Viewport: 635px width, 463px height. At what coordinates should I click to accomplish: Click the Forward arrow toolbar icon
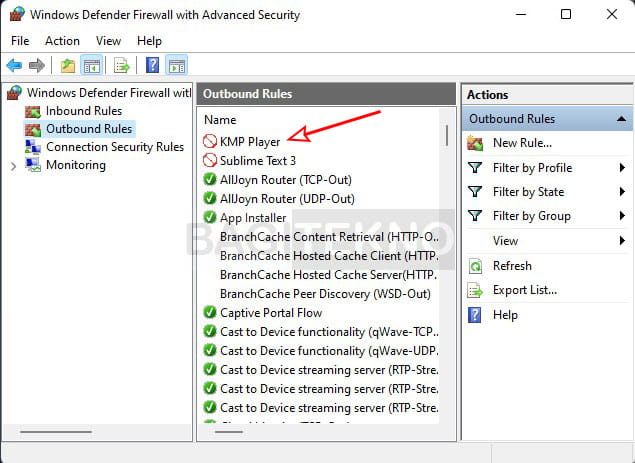point(37,65)
